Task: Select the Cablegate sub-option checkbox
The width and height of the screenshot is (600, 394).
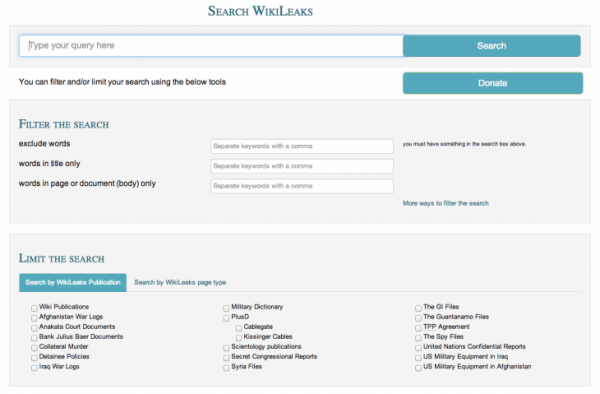Action: pyautogui.click(x=239, y=328)
